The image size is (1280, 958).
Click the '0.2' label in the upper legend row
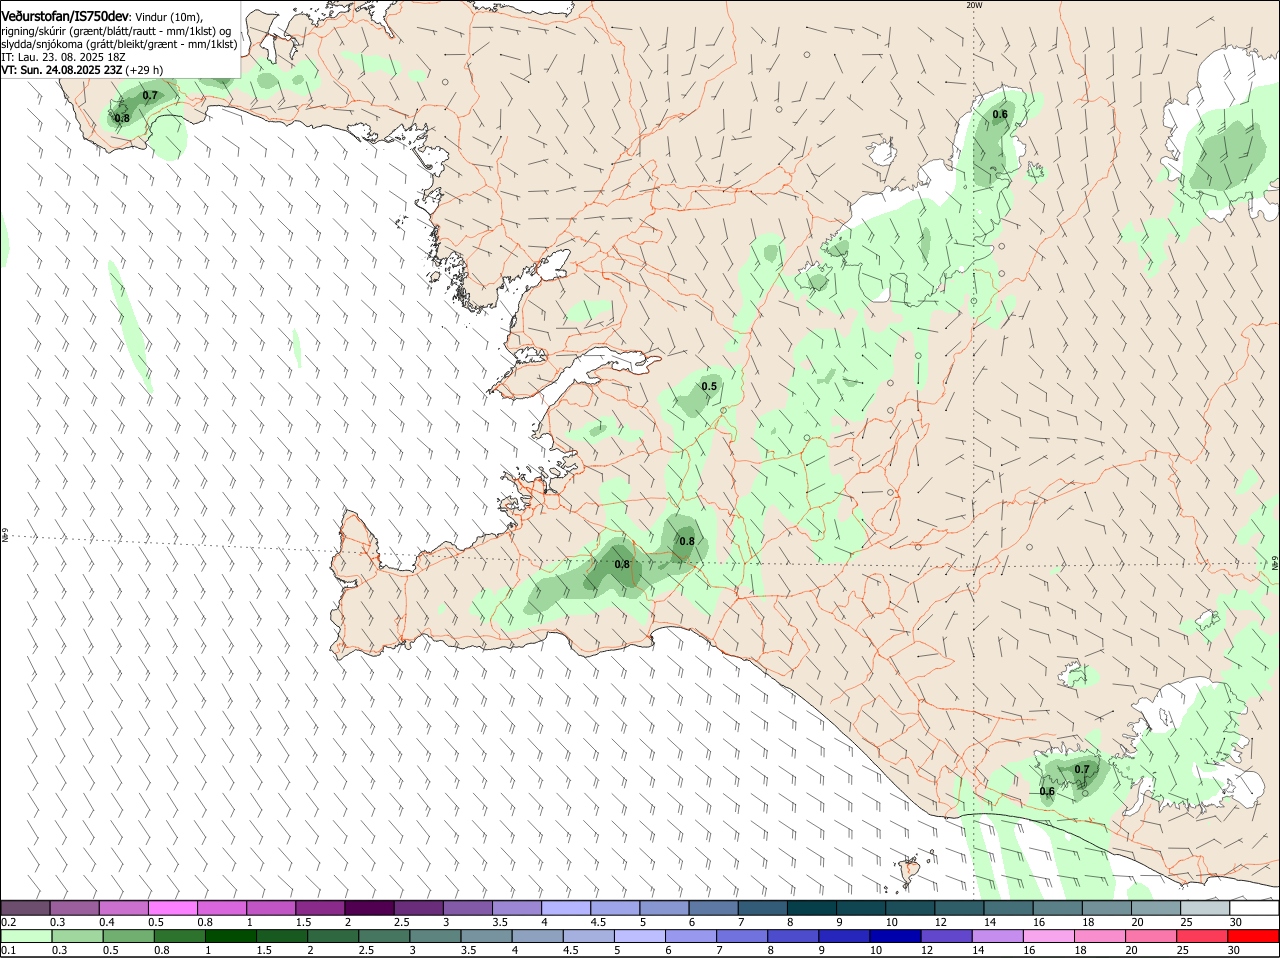point(9,921)
